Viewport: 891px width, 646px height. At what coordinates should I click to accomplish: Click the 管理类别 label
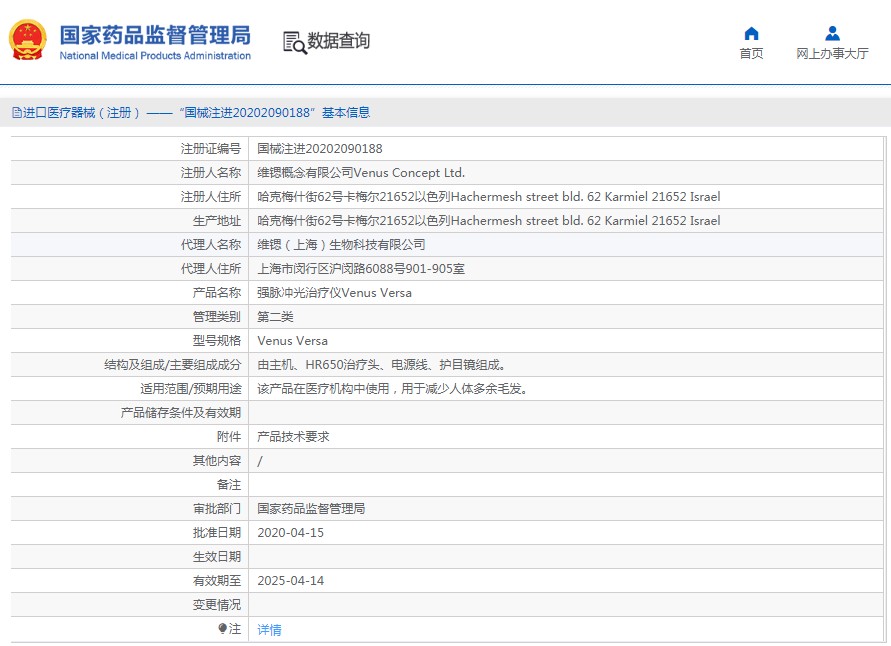(x=217, y=316)
